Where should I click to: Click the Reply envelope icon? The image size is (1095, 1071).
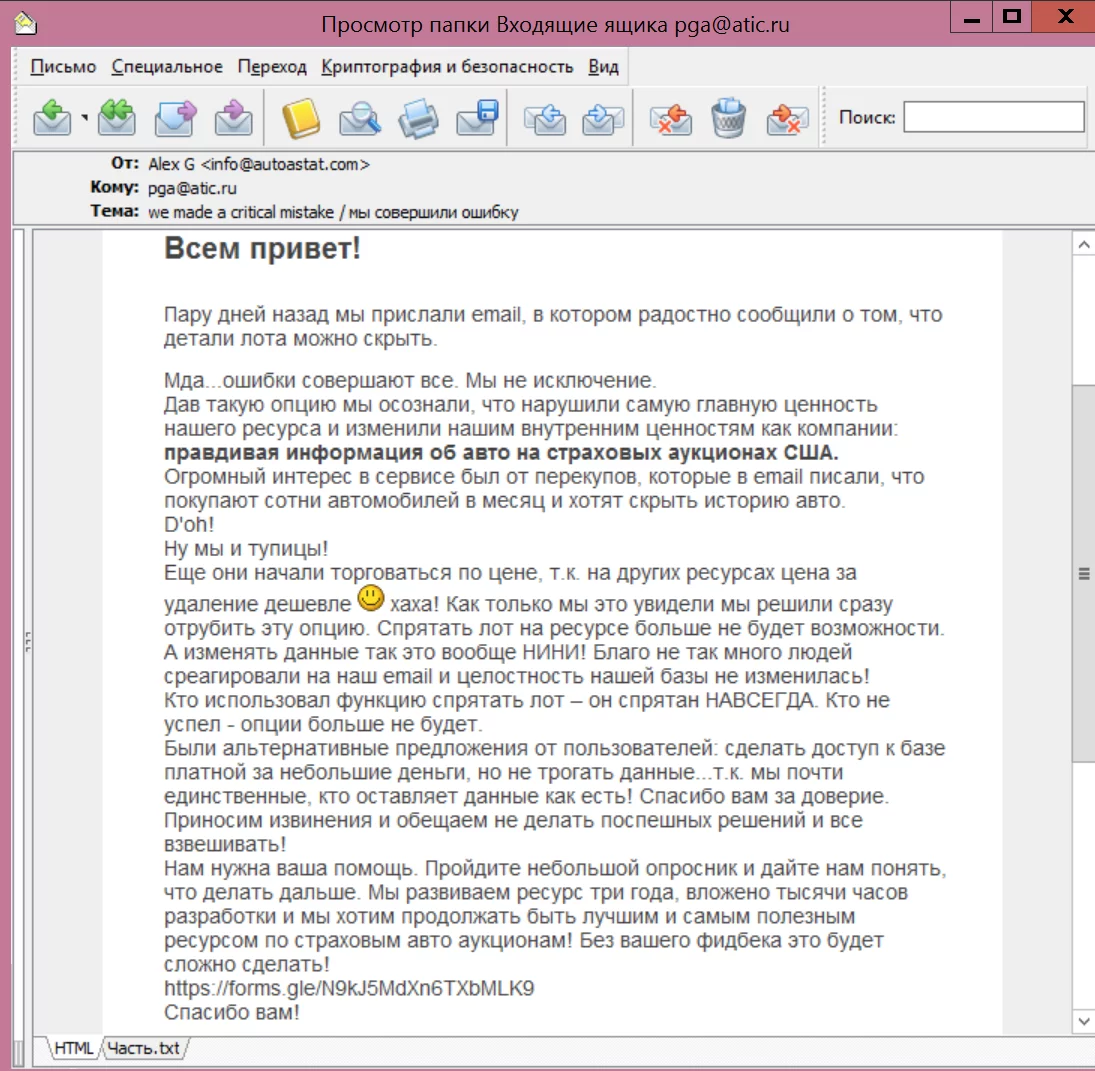coord(52,117)
